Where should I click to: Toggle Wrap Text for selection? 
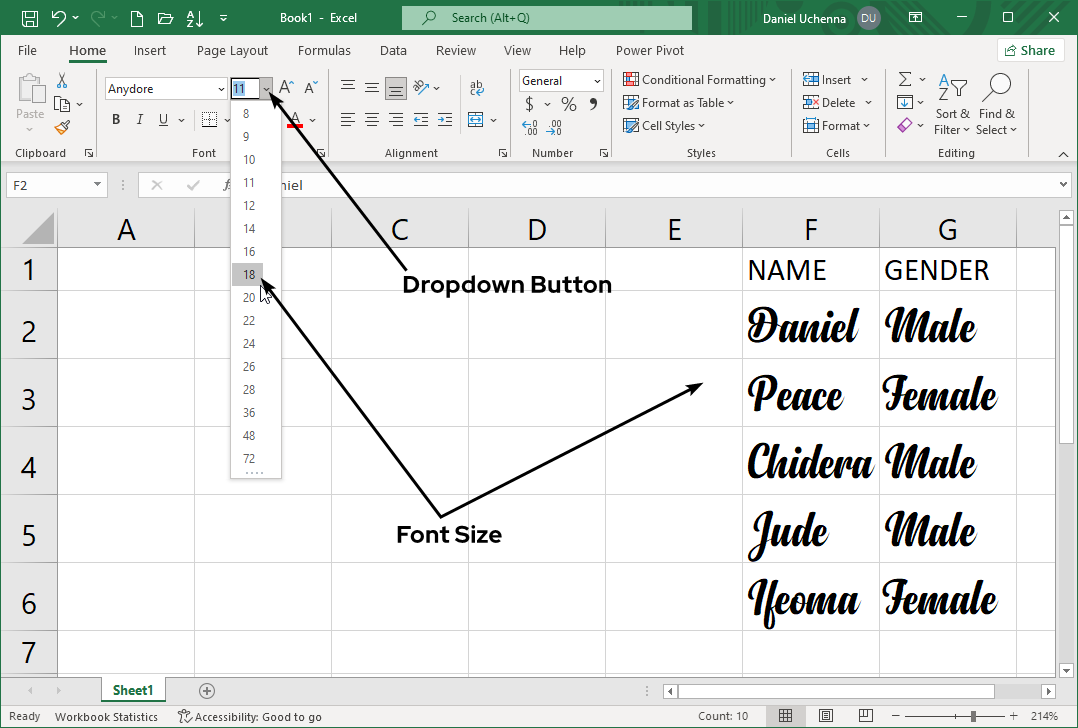[477, 88]
